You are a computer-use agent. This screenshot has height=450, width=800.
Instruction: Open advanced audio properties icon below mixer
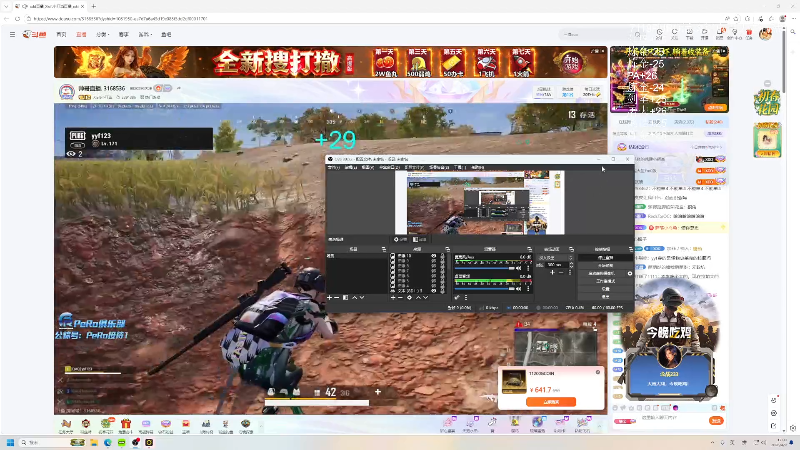point(456,297)
